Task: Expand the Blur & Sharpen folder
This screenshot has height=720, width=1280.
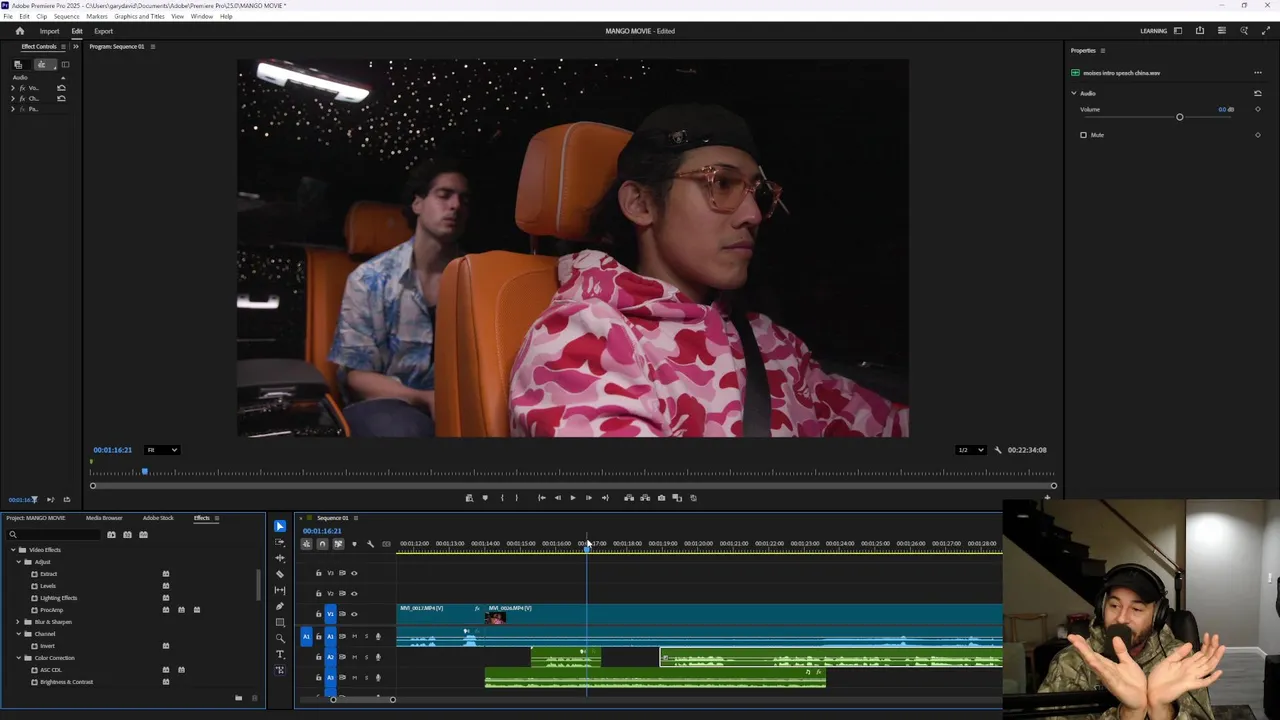Action: pyautogui.click(x=18, y=622)
